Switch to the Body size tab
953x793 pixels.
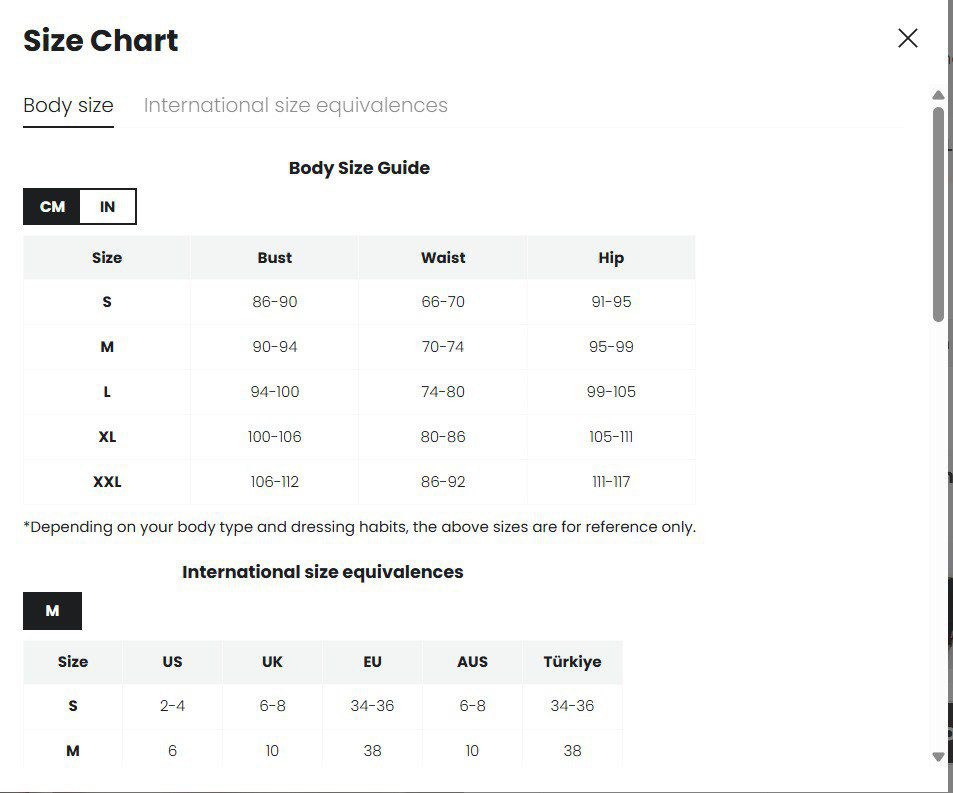click(68, 105)
